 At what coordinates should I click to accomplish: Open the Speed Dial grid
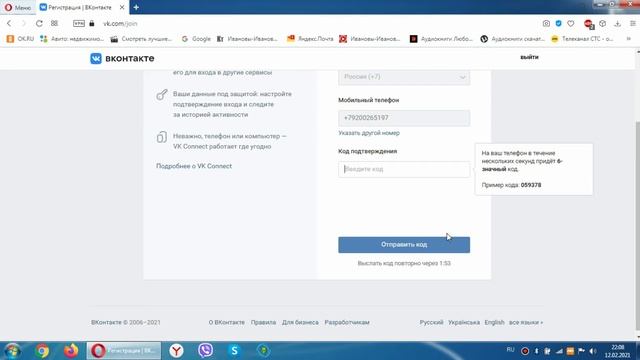click(54, 24)
